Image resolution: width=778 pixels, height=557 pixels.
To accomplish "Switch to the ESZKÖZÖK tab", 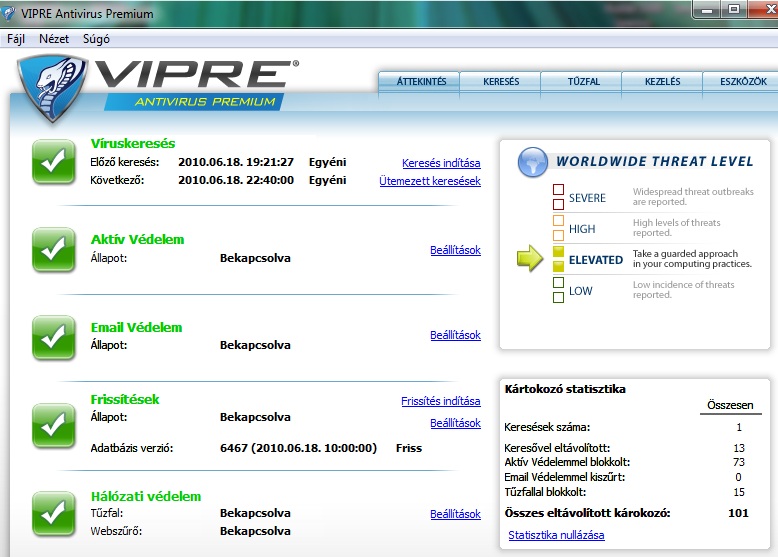I will coord(742,82).
